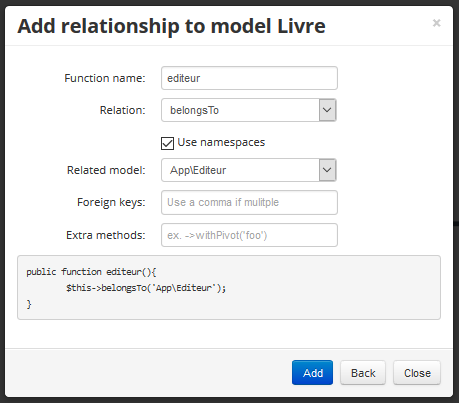The height and width of the screenshot is (403, 459).
Task: Click the generated editeur() code preview
Action: click(x=229, y=288)
